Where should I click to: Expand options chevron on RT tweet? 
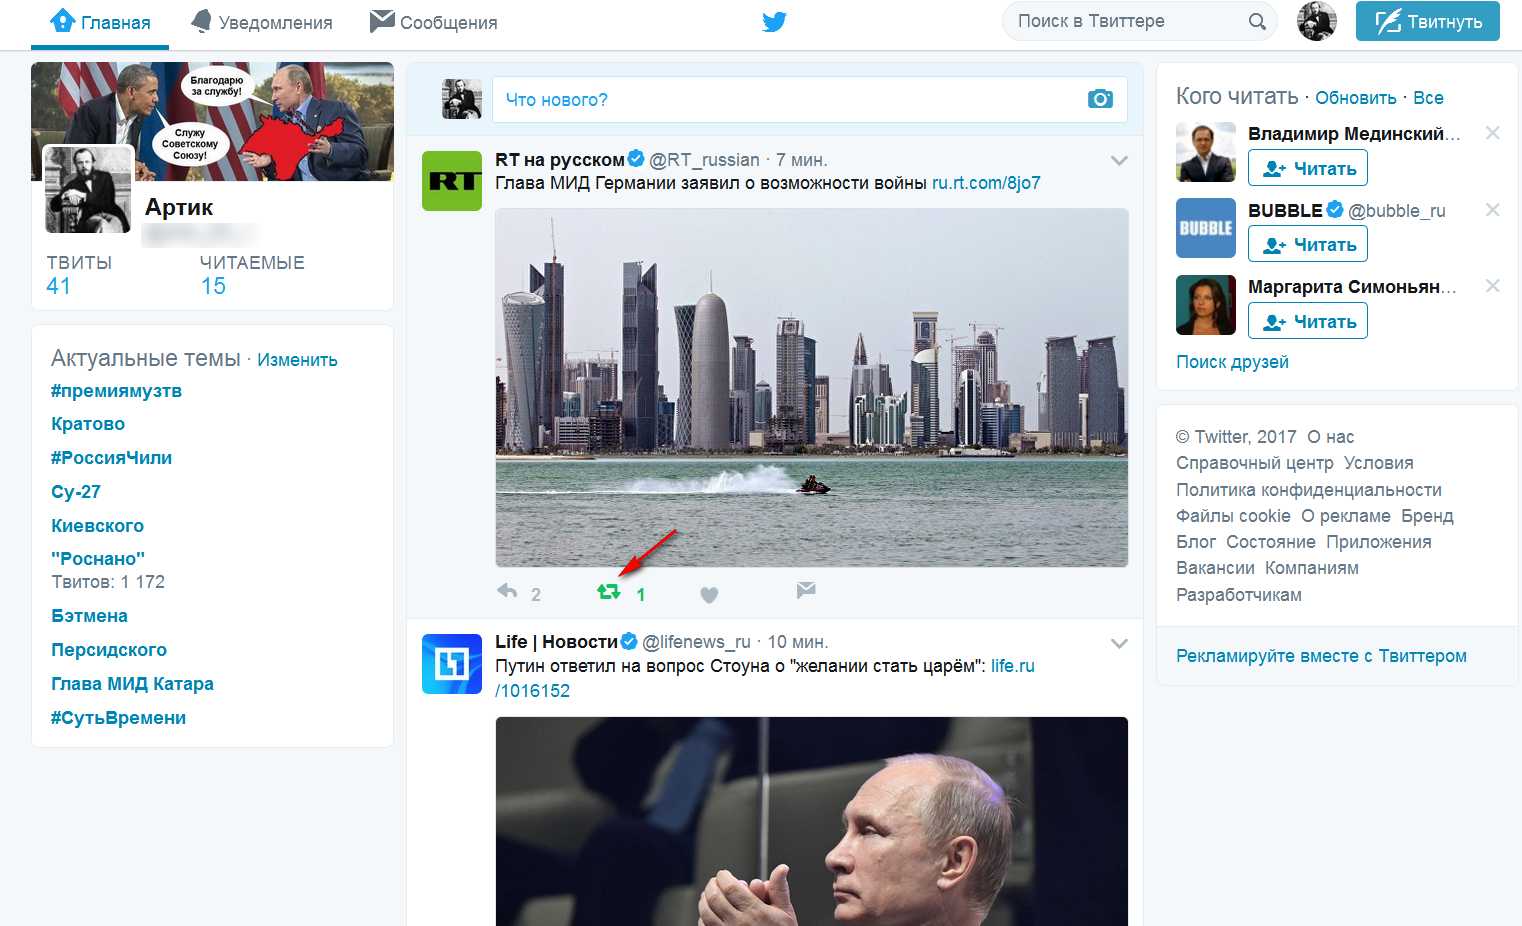tap(1119, 161)
